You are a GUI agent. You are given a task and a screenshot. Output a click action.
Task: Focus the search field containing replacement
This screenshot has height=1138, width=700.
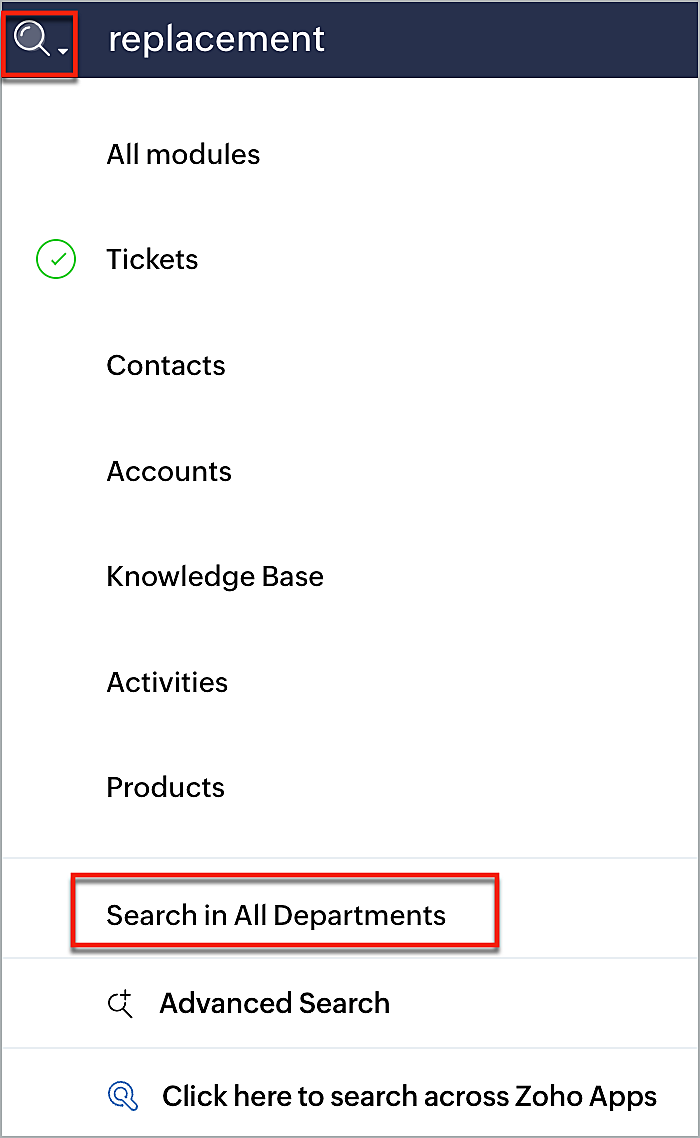[385, 38]
